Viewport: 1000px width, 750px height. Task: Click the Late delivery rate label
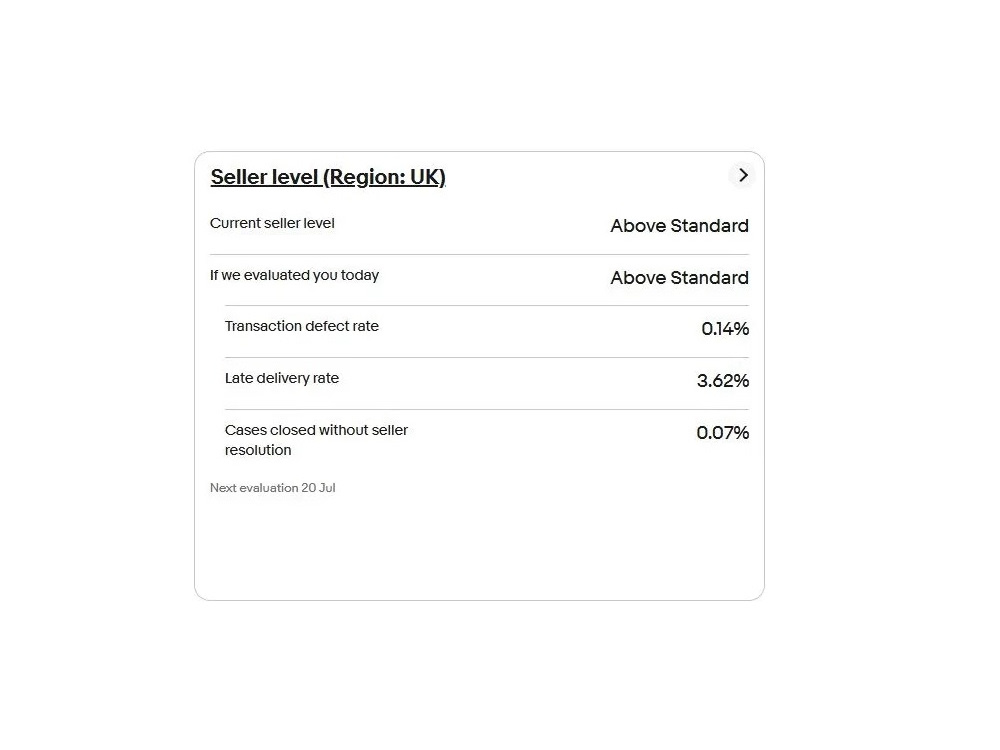point(282,378)
